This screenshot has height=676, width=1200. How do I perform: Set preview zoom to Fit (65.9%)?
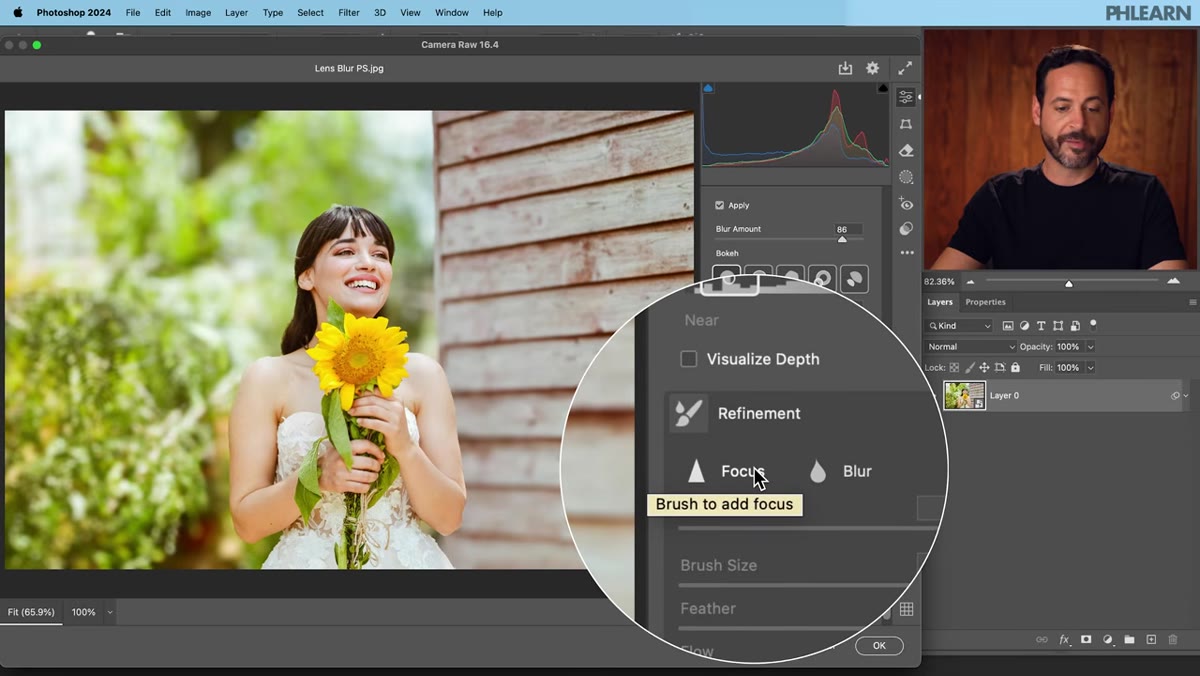pyautogui.click(x=31, y=612)
